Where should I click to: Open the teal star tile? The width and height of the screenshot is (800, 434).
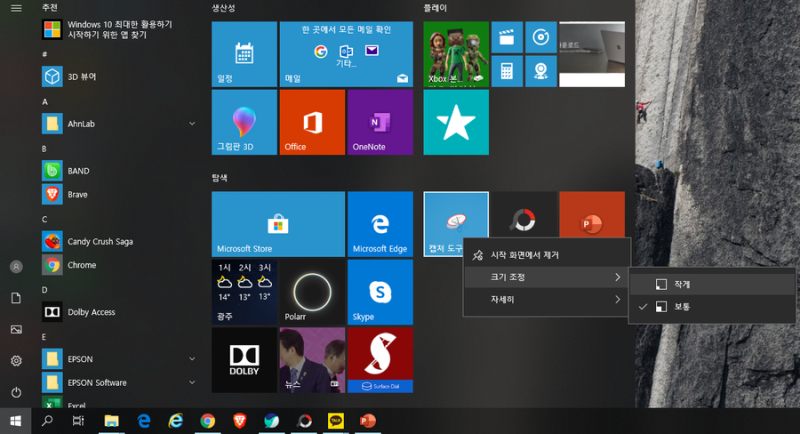(456, 122)
